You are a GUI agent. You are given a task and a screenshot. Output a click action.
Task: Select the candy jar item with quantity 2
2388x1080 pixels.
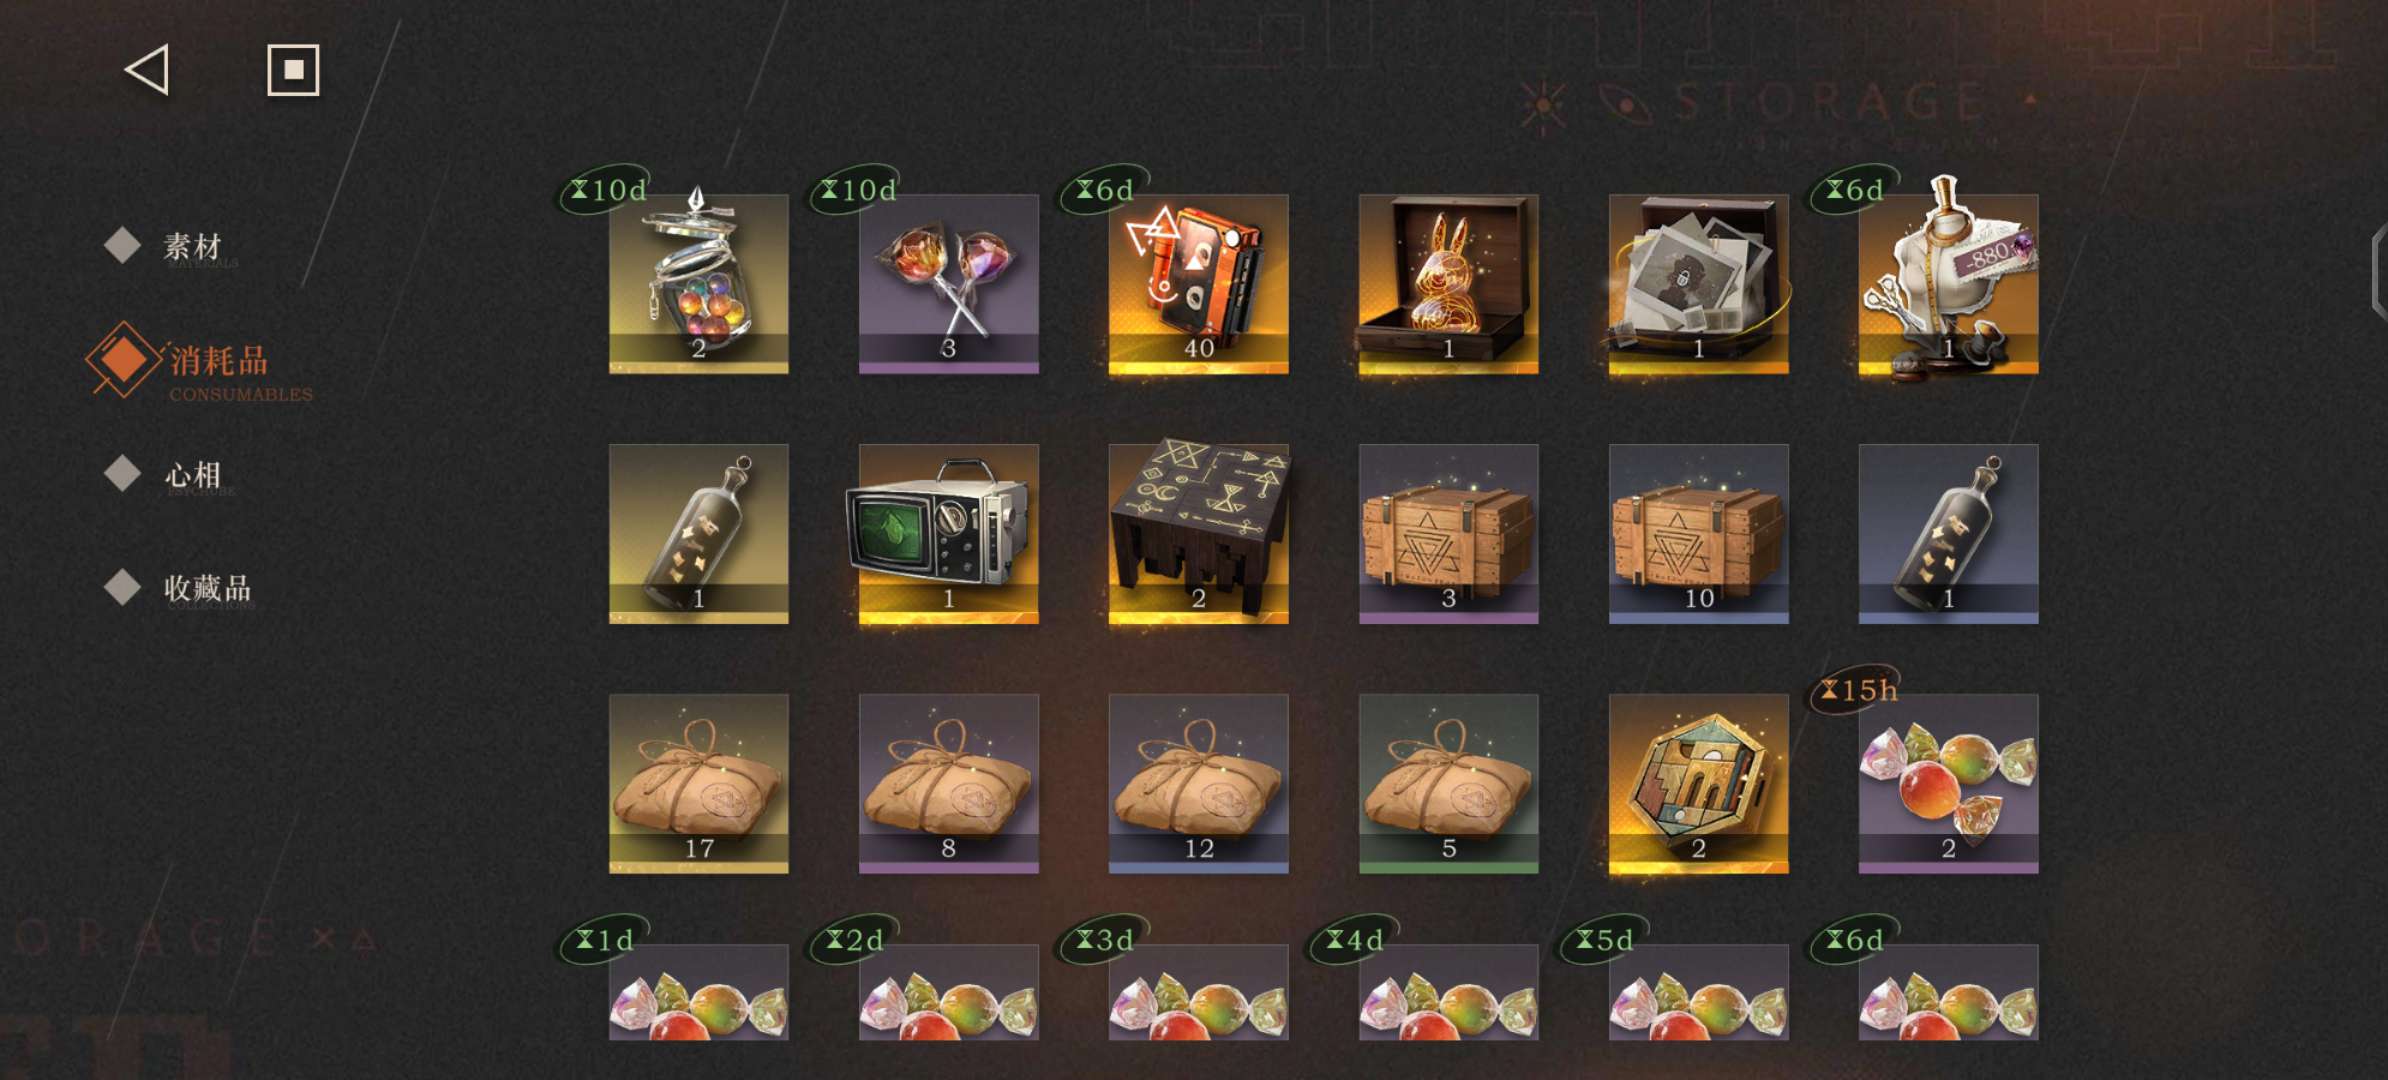698,284
